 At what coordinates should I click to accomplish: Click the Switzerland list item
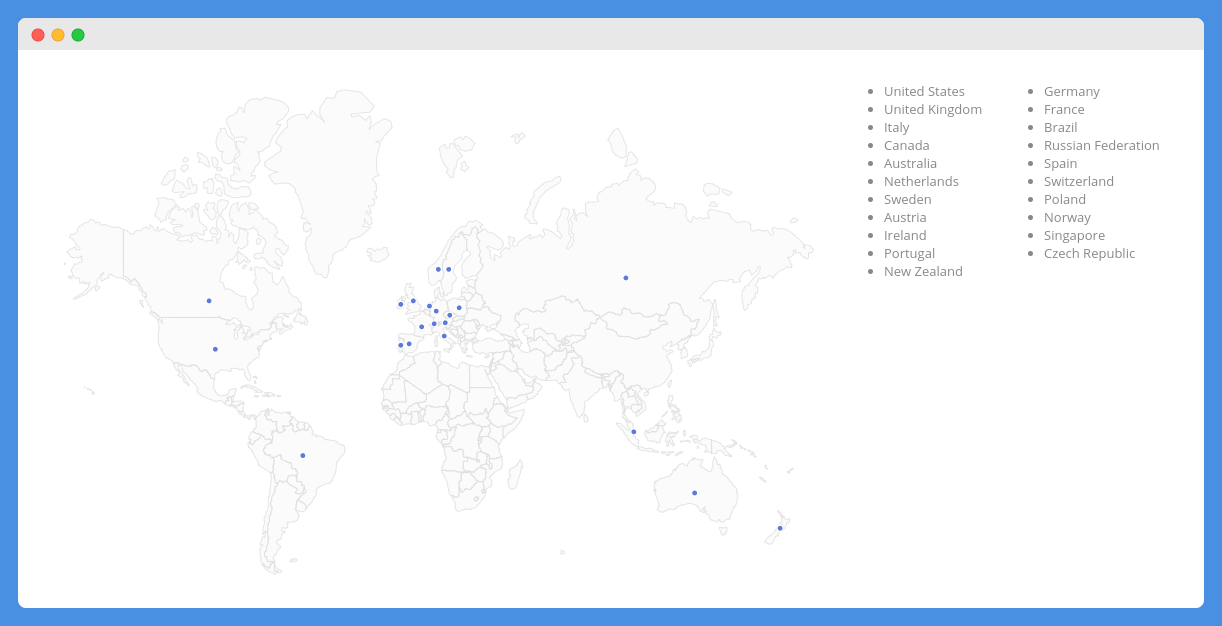[x=1078, y=181]
